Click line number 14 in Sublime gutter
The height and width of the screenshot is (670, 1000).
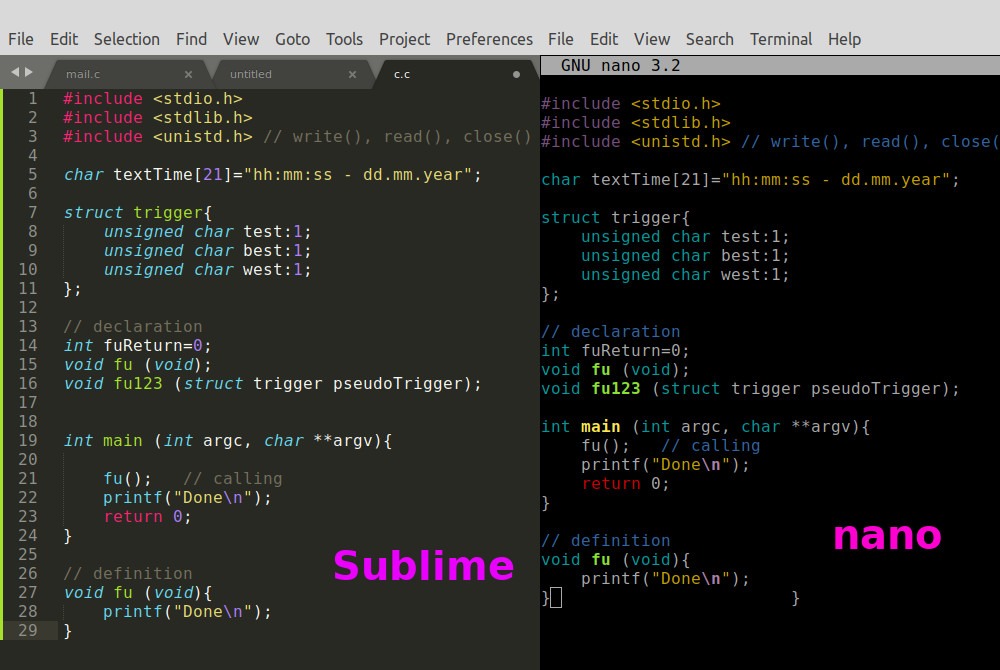click(x=28, y=346)
